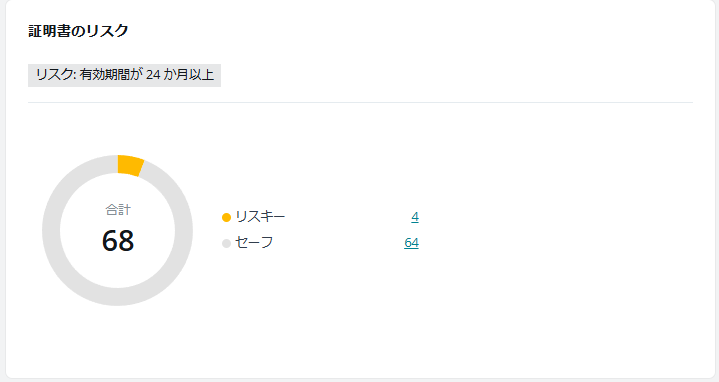The width and height of the screenshot is (719, 382).
Task: Click the 証明書のリスク card title
Action: coord(78,31)
